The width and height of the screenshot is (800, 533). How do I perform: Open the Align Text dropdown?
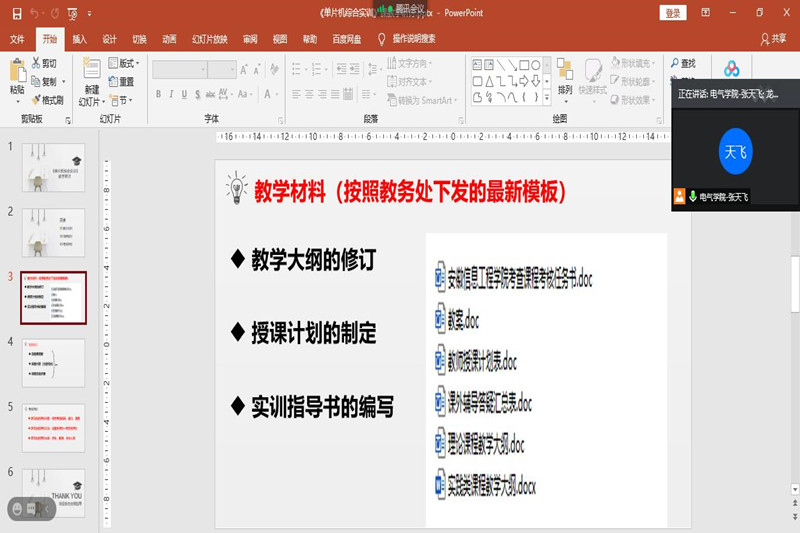[x=409, y=82]
